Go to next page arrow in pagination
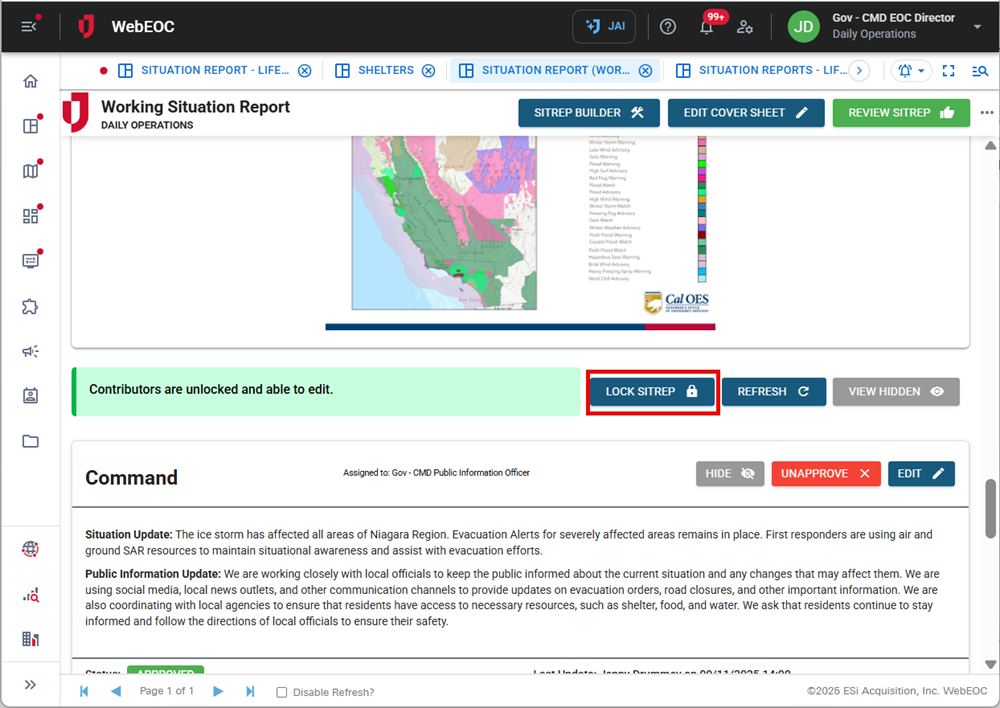Image resolution: width=1000 pixels, height=708 pixels. tap(221, 692)
